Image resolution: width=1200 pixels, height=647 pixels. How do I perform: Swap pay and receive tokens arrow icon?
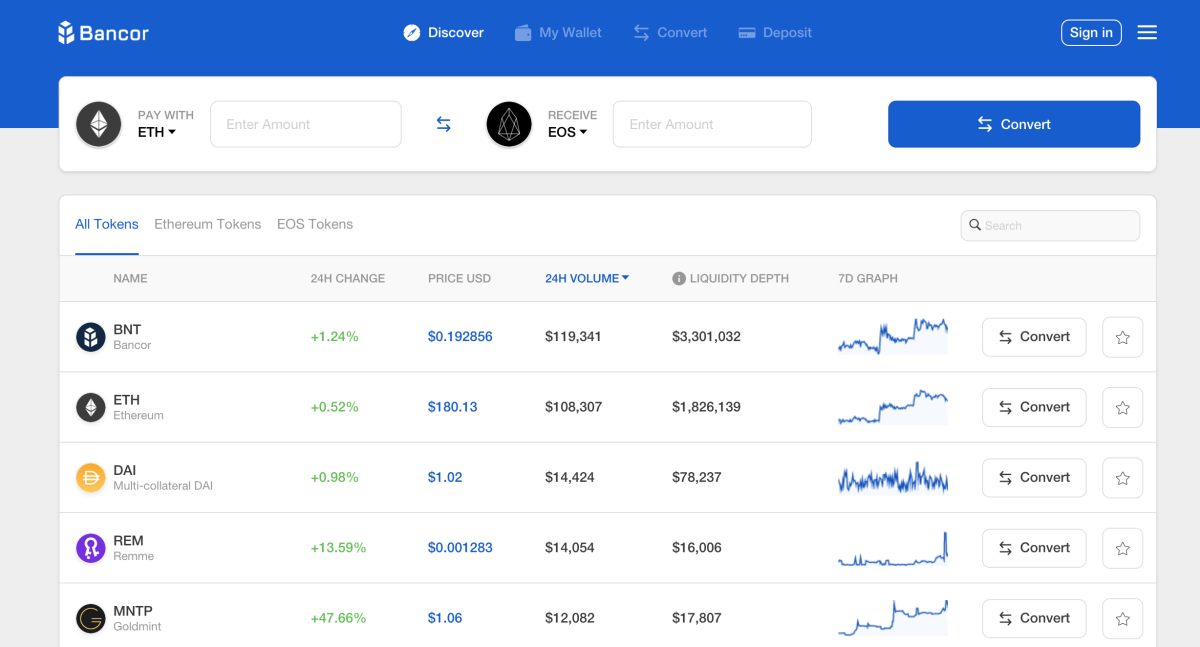click(x=444, y=124)
